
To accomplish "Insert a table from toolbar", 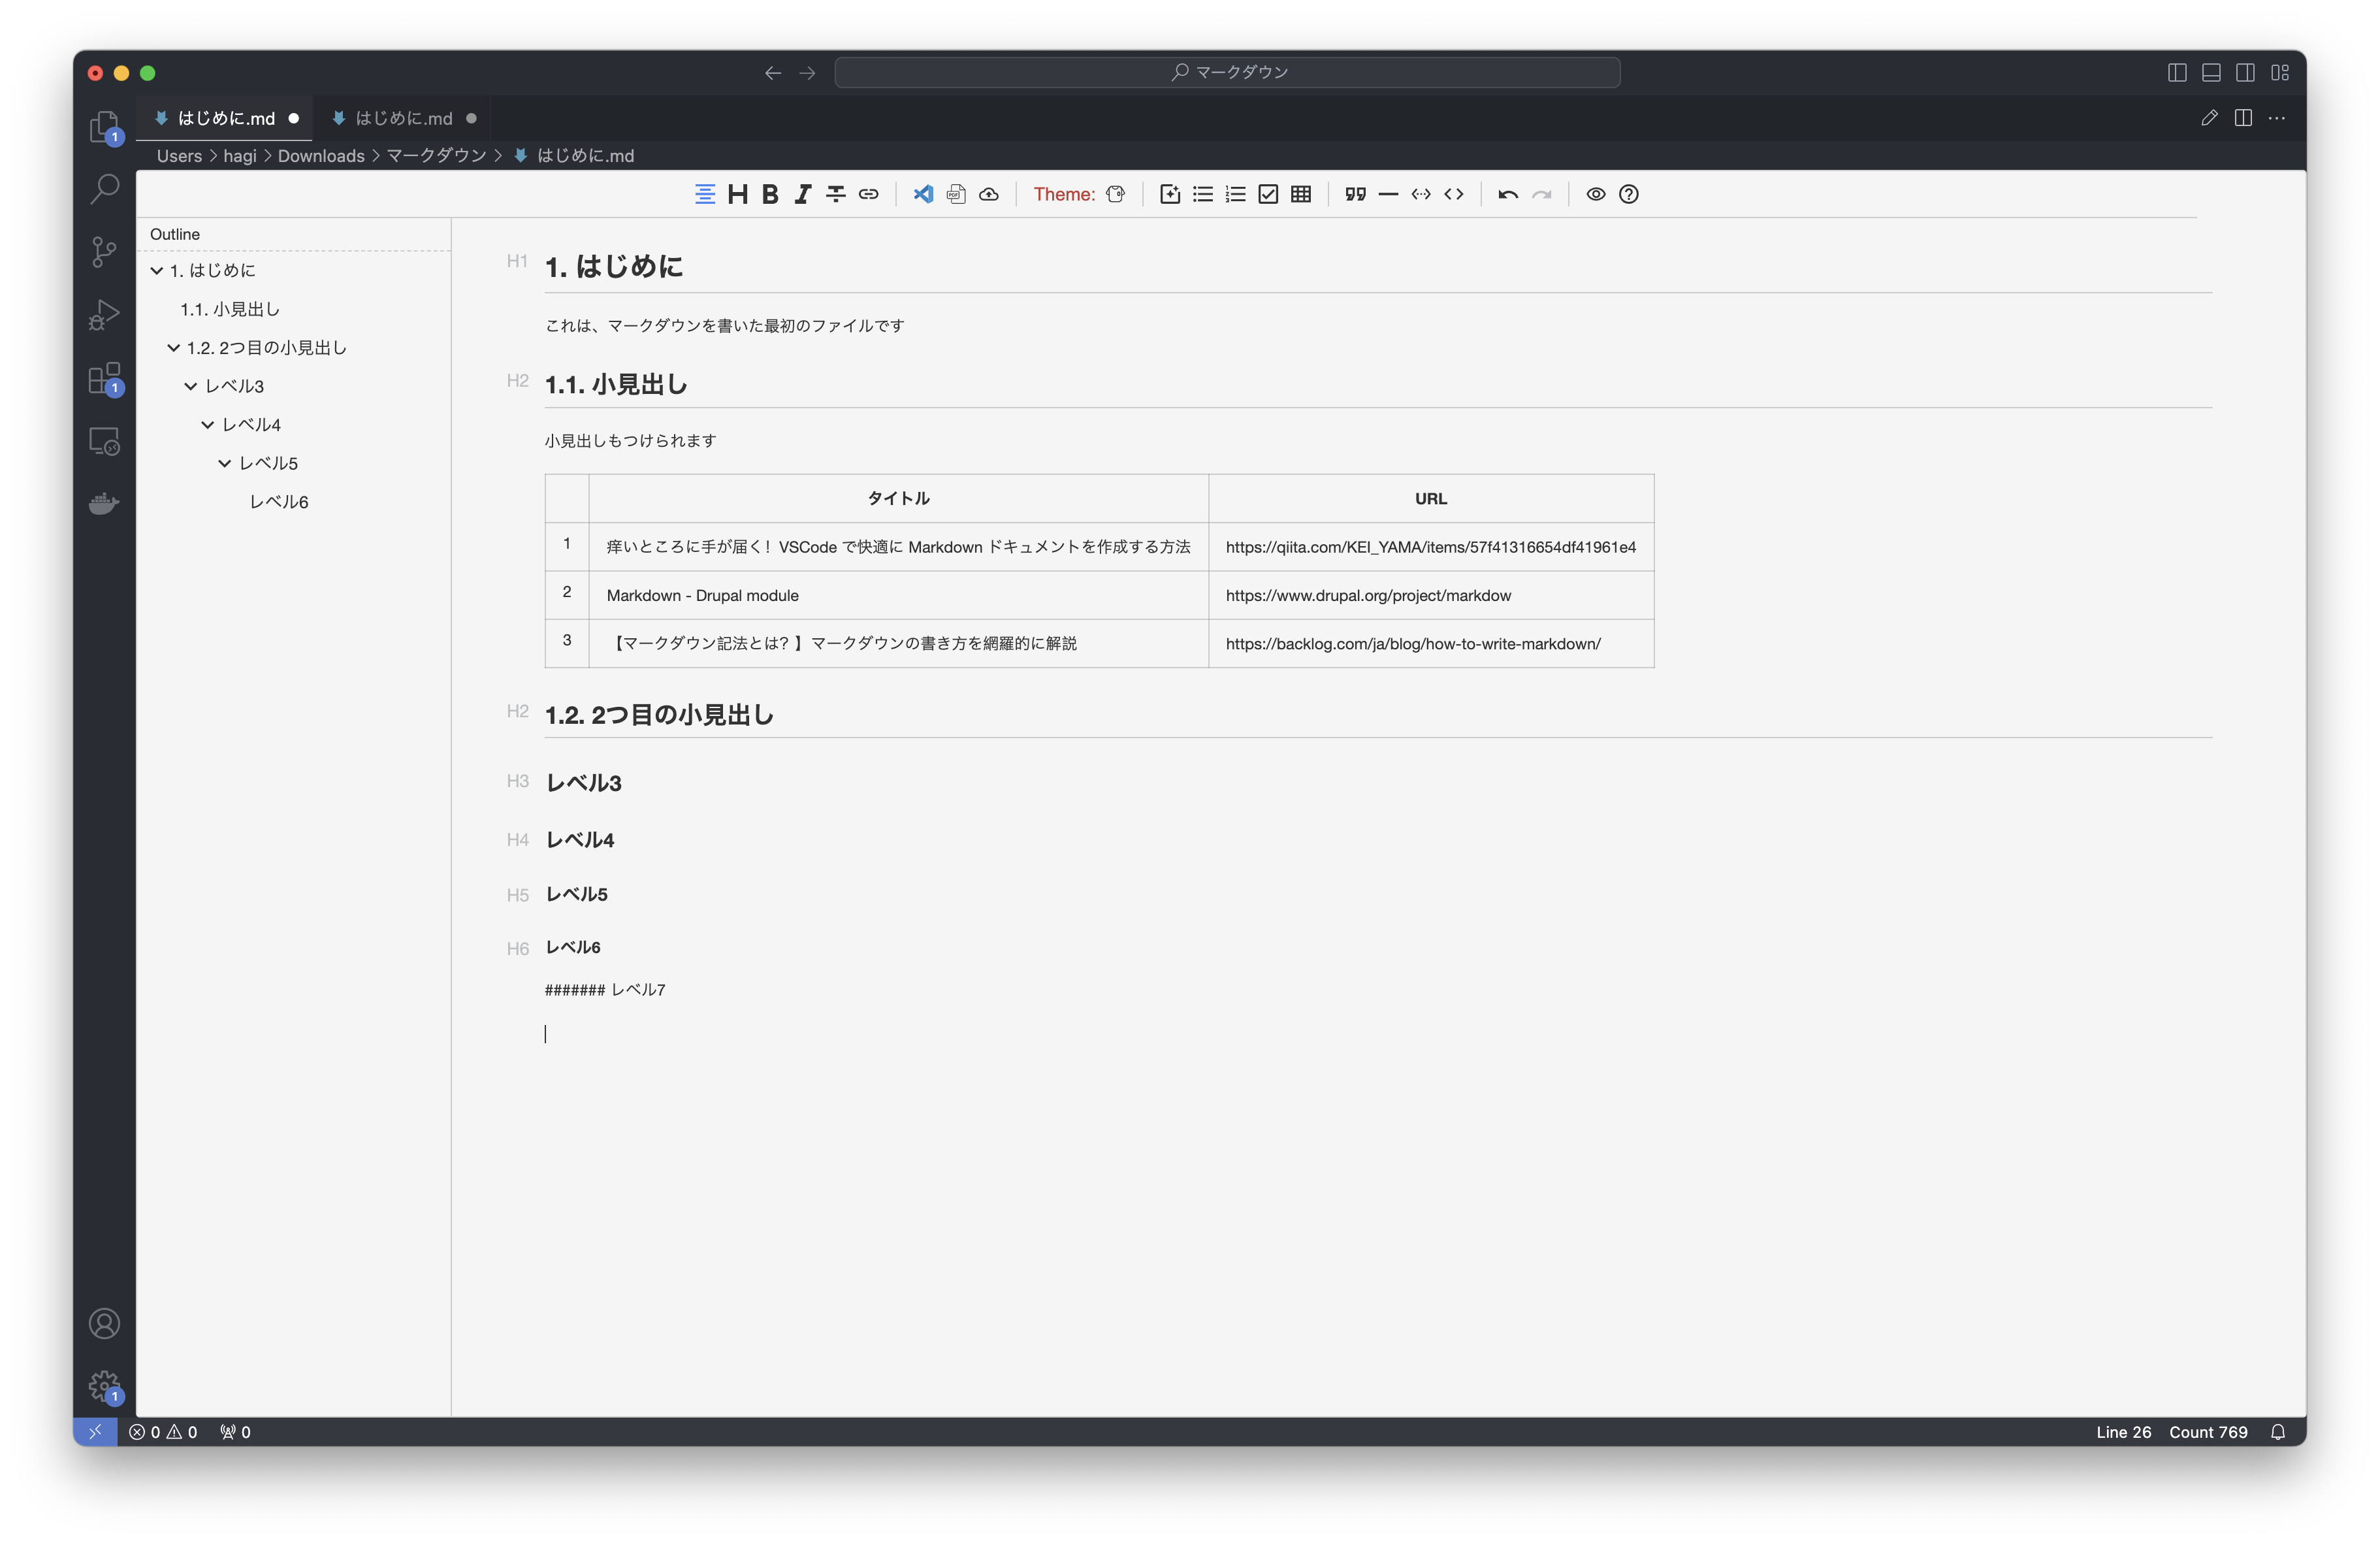I will pos(1301,194).
